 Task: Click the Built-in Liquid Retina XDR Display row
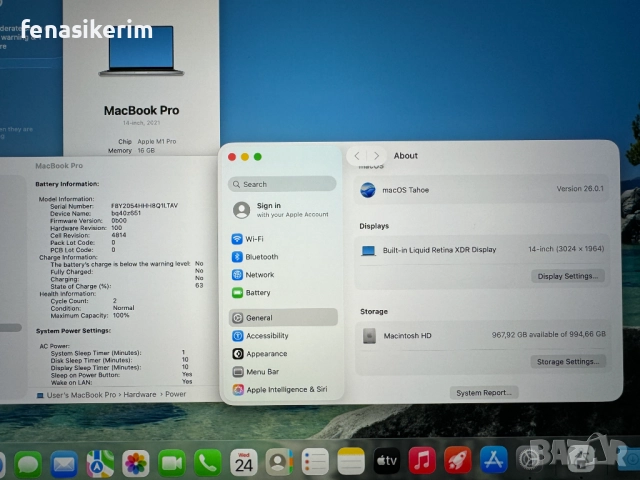[x=482, y=249]
